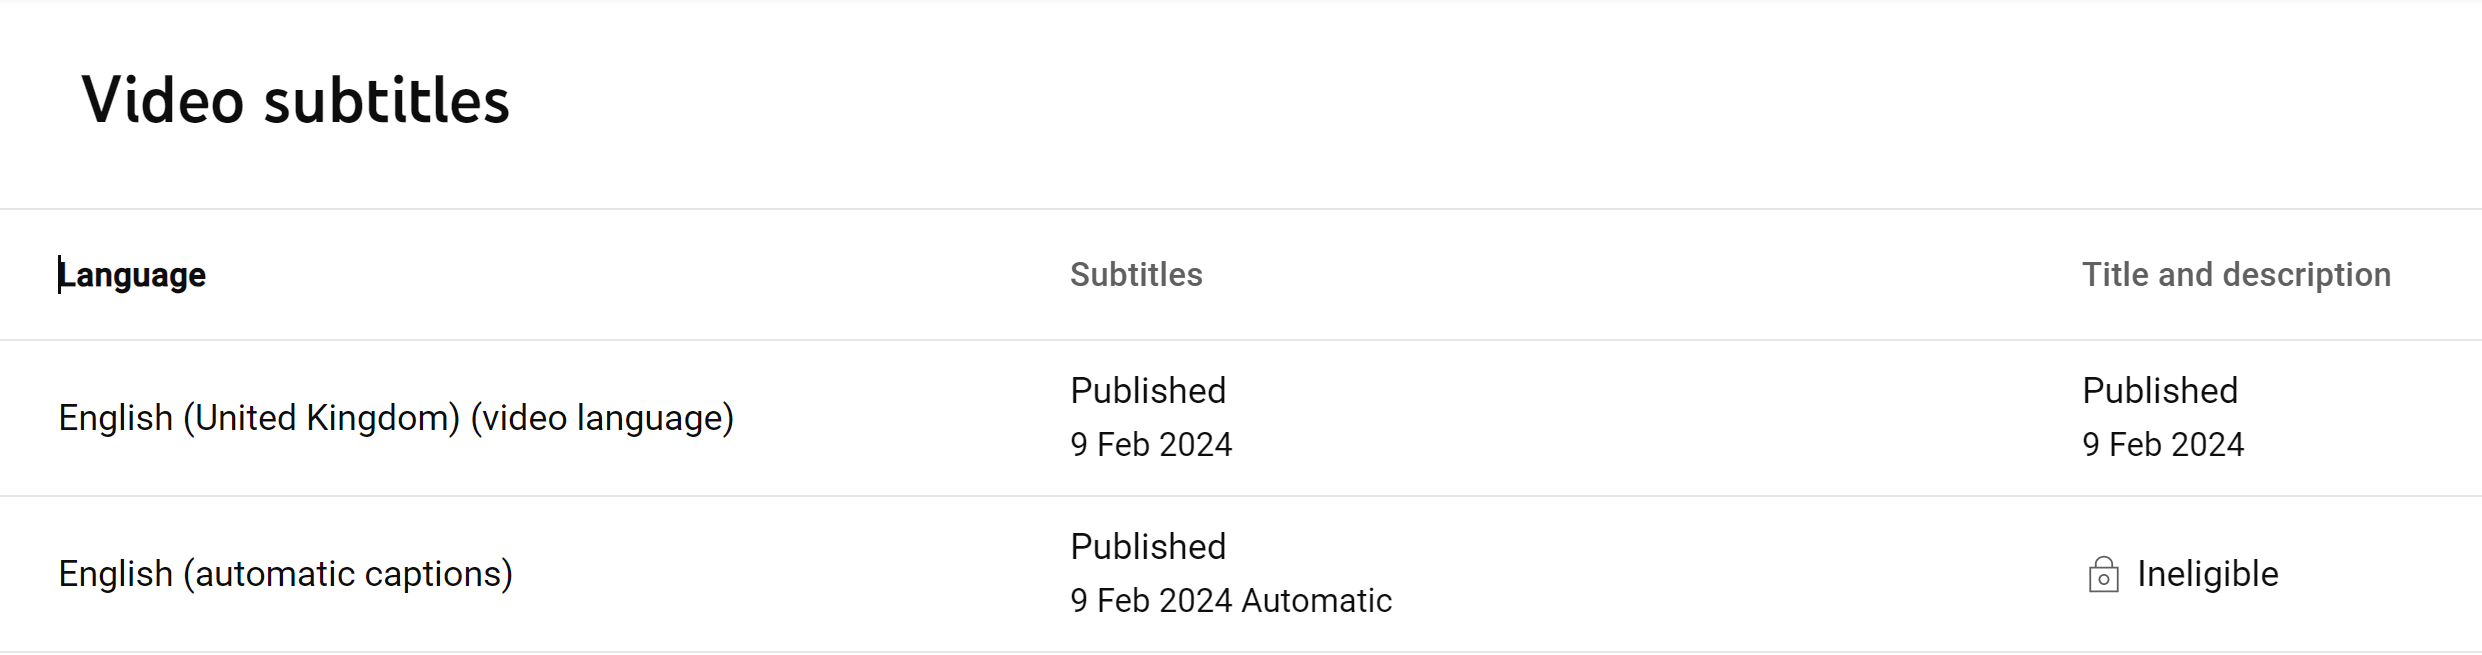
Task: Click the Language column header
Action: coord(132,275)
